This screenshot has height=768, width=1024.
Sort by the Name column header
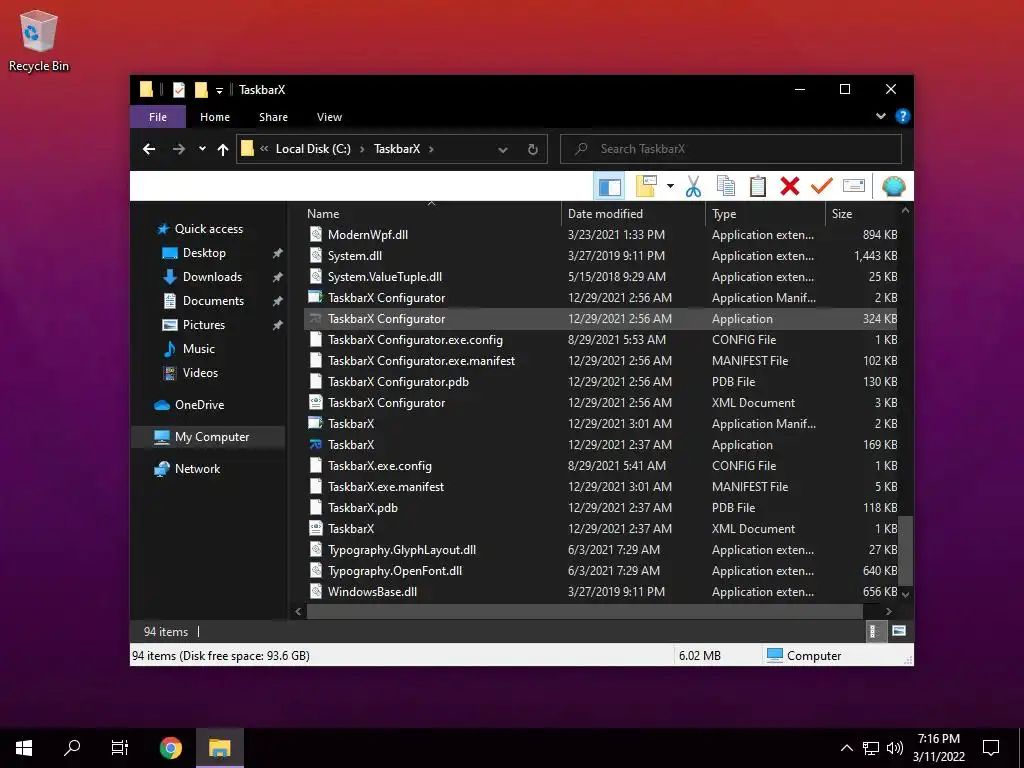(431, 214)
